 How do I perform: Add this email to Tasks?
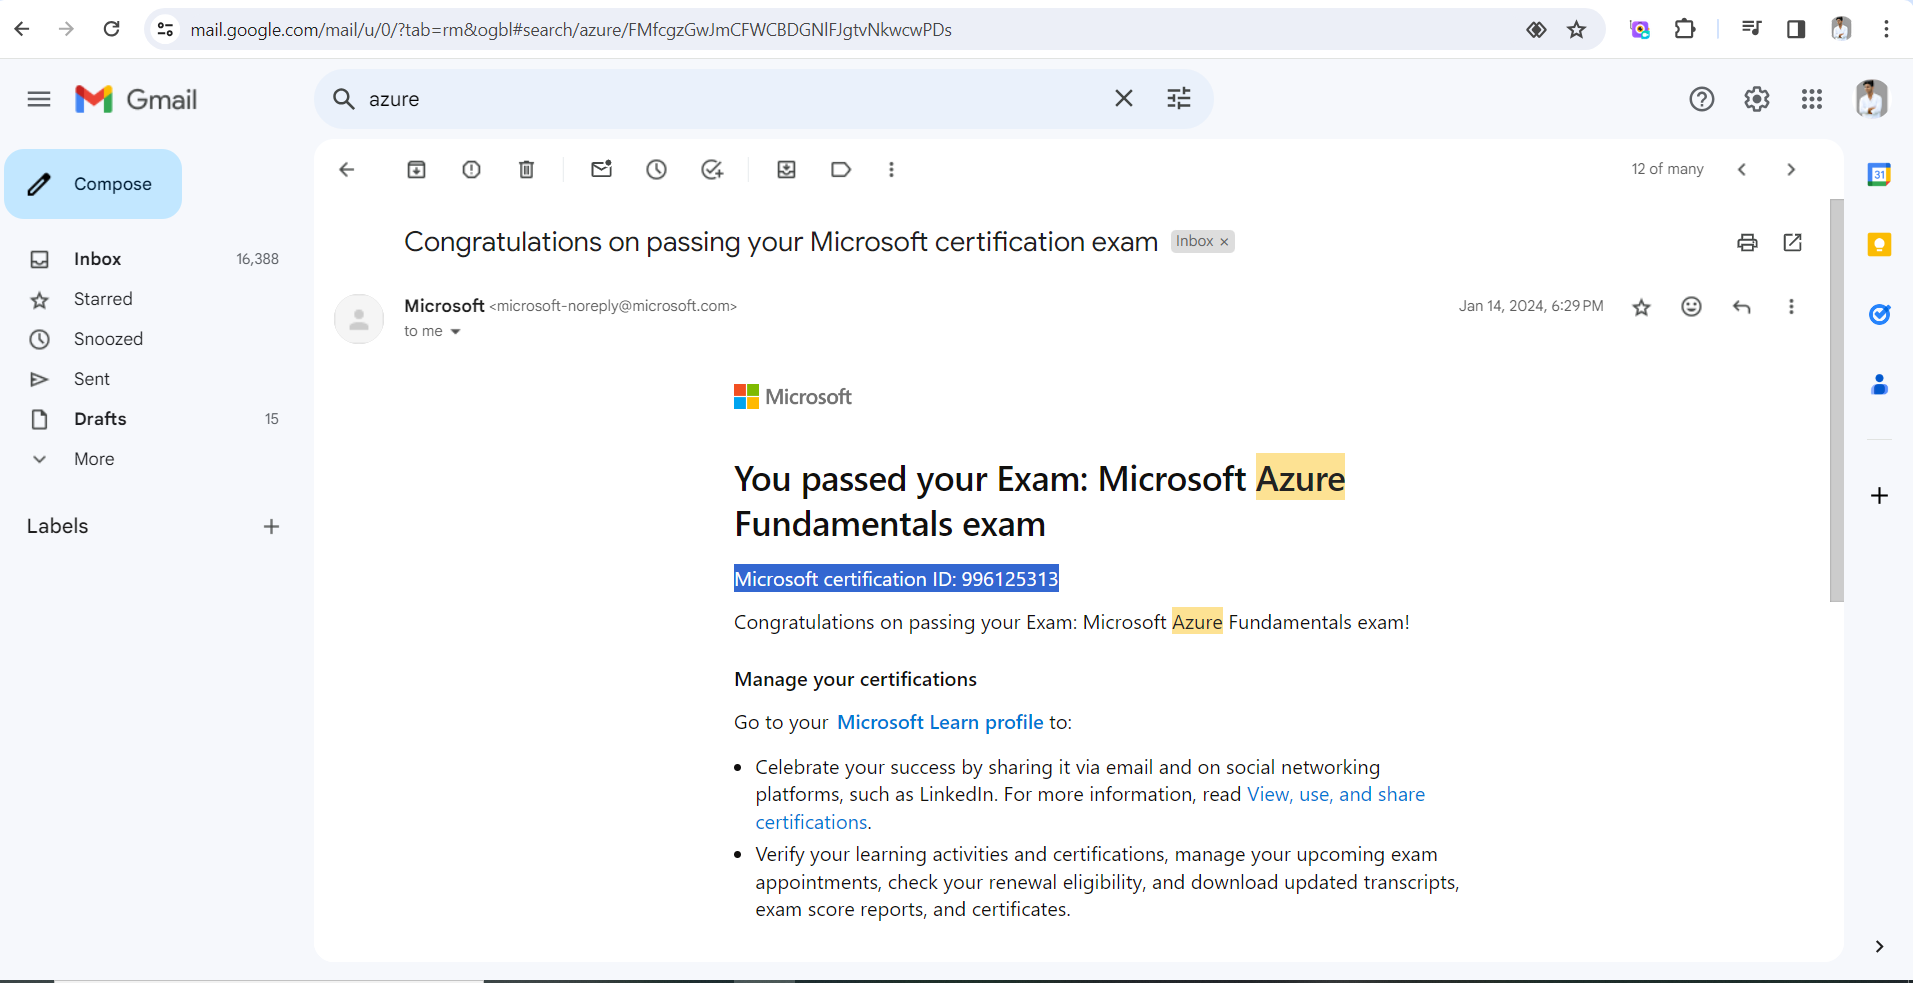pos(710,169)
